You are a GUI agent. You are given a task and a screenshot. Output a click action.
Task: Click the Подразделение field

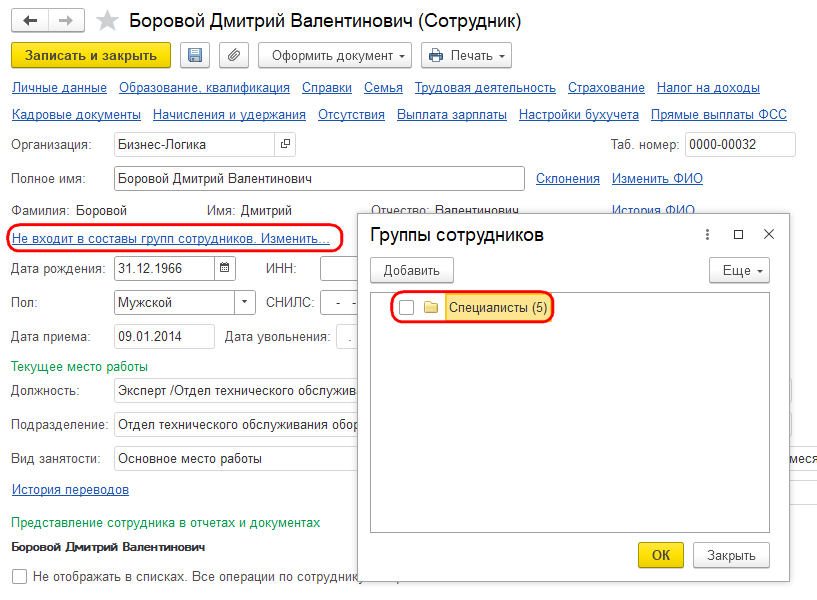[x=236, y=424]
